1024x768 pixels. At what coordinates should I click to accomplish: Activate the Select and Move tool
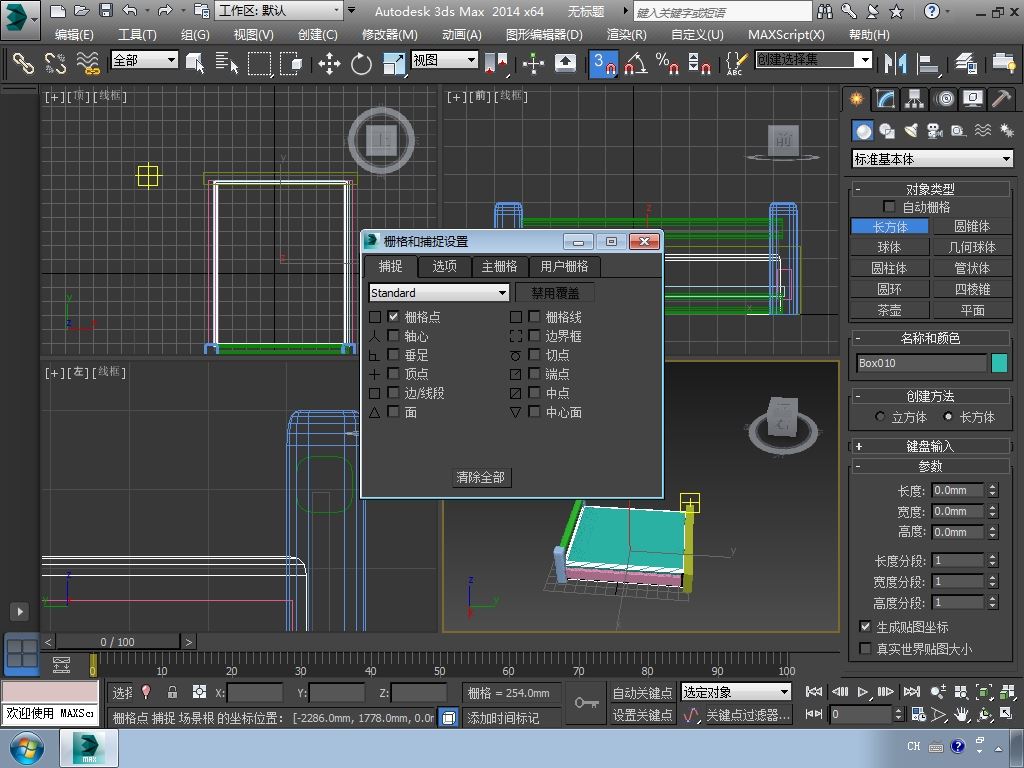(329, 63)
